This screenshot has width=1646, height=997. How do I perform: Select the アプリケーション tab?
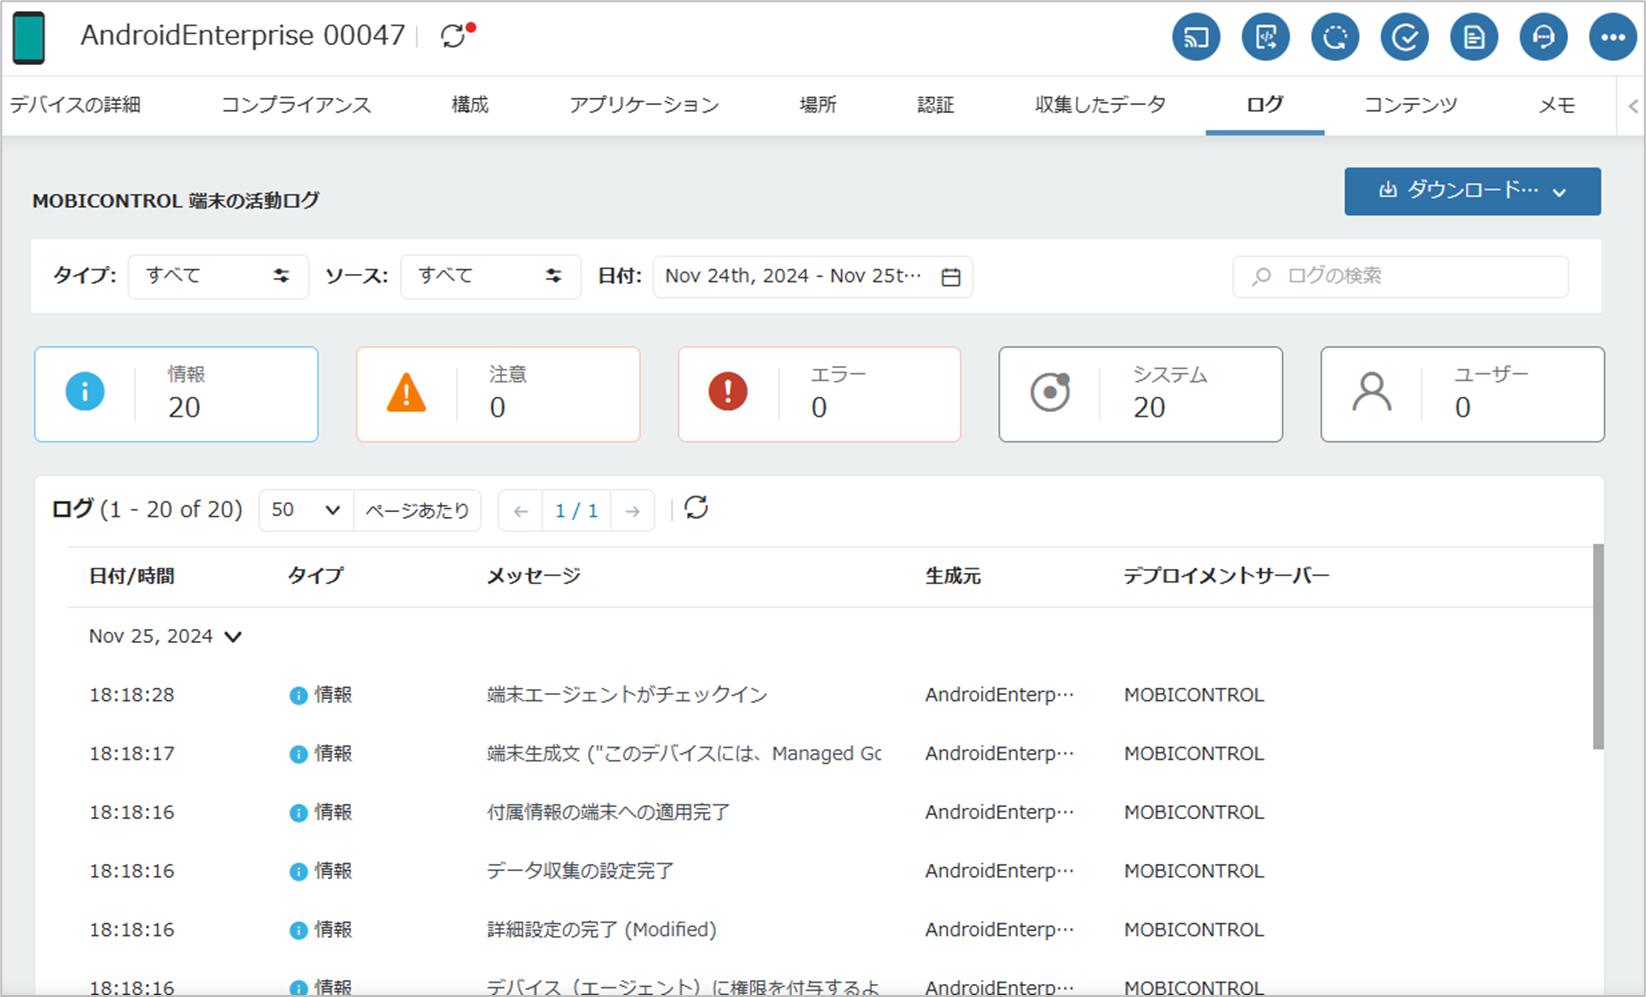click(644, 105)
